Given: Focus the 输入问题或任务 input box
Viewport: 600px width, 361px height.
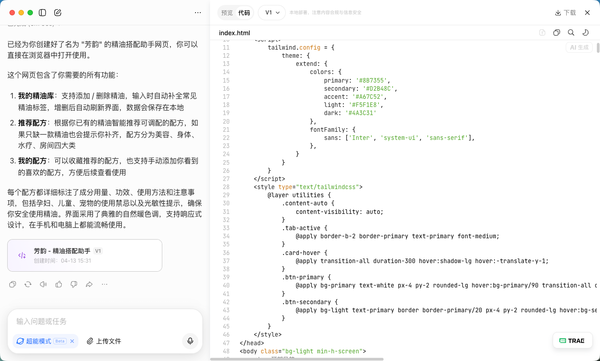Looking at the screenshot, I should pos(105,321).
